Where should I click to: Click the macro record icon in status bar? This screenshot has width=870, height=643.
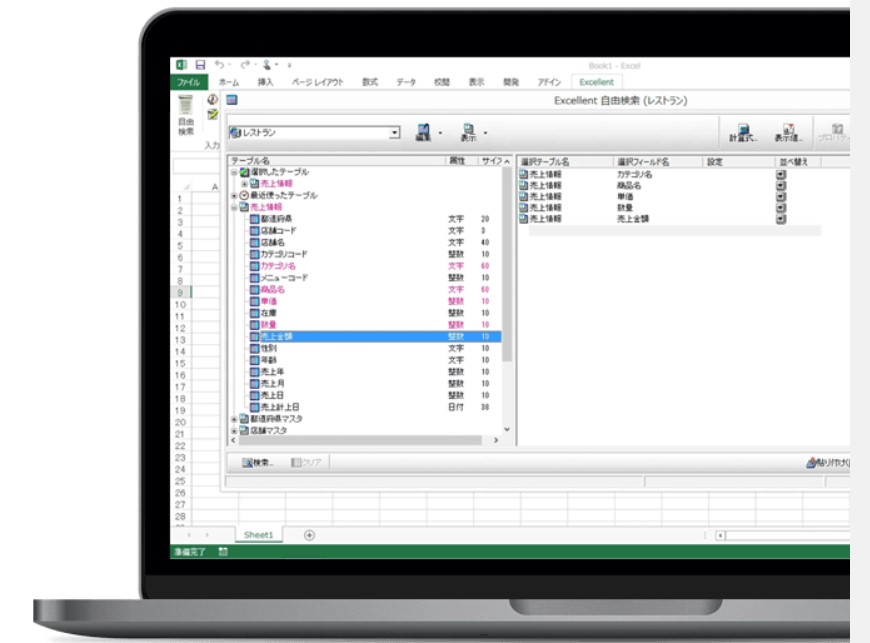(223, 551)
